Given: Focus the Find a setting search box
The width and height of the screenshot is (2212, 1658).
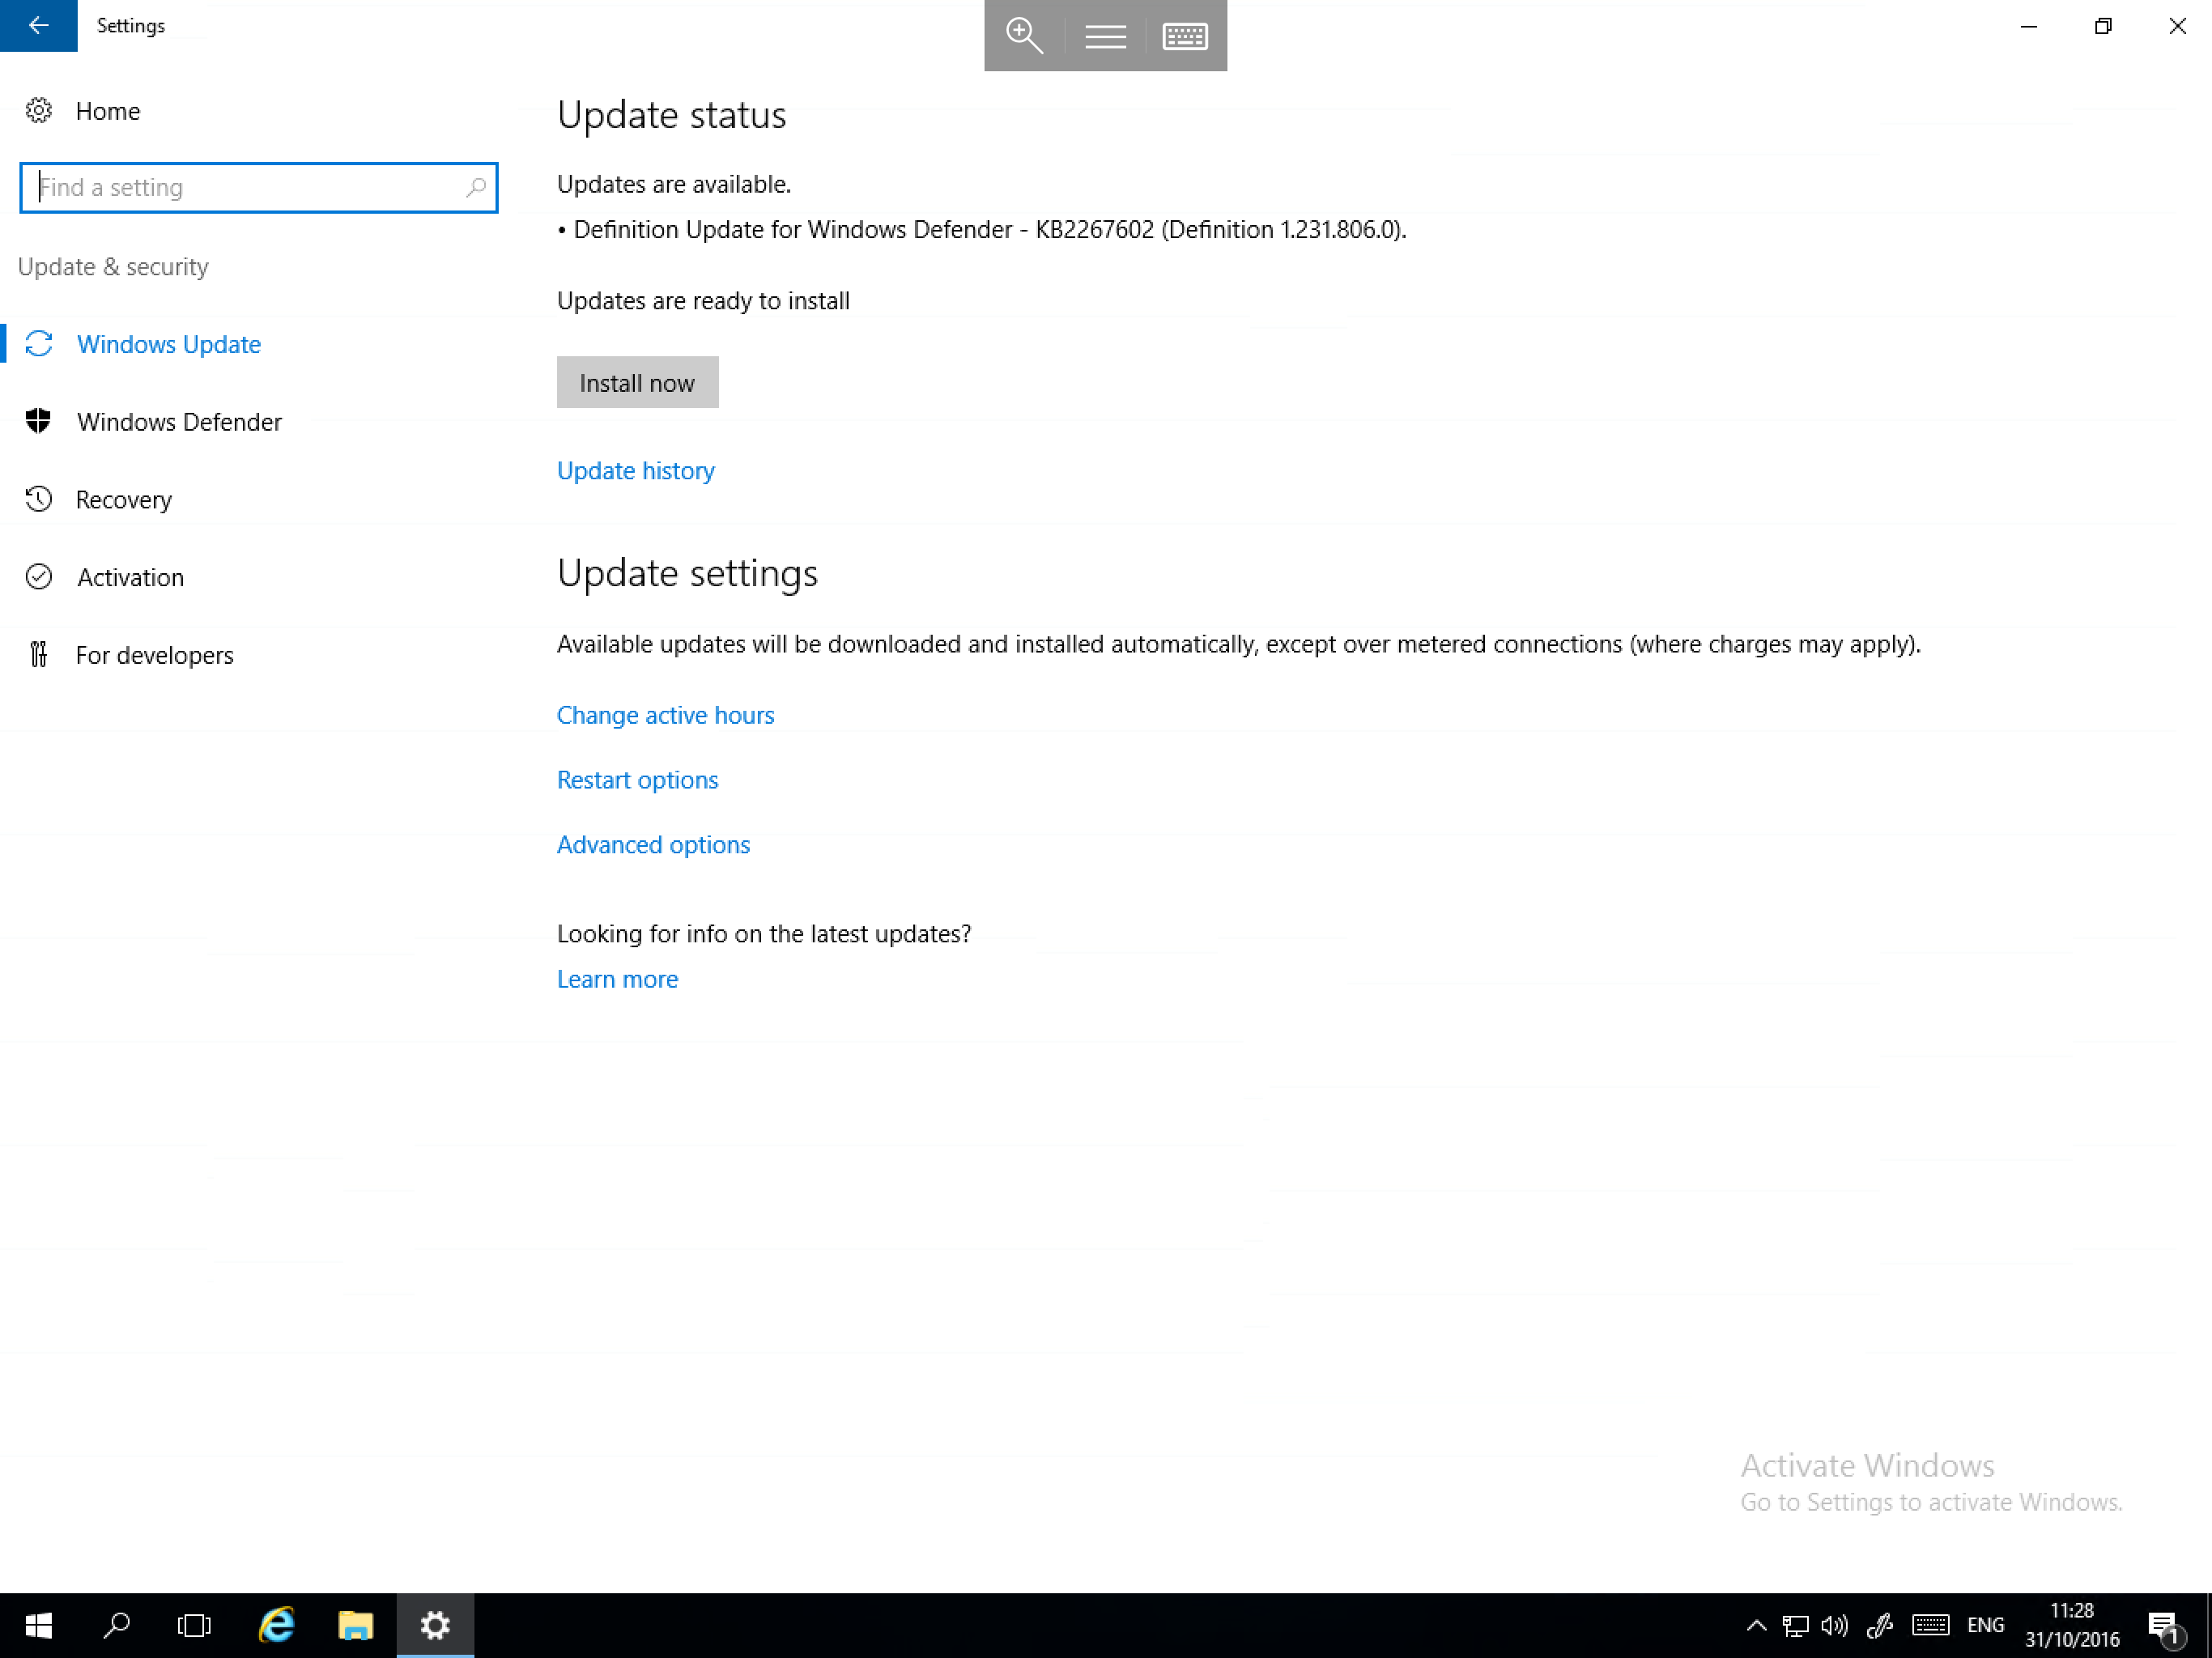Looking at the screenshot, I should pyautogui.click(x=258, y=187).
